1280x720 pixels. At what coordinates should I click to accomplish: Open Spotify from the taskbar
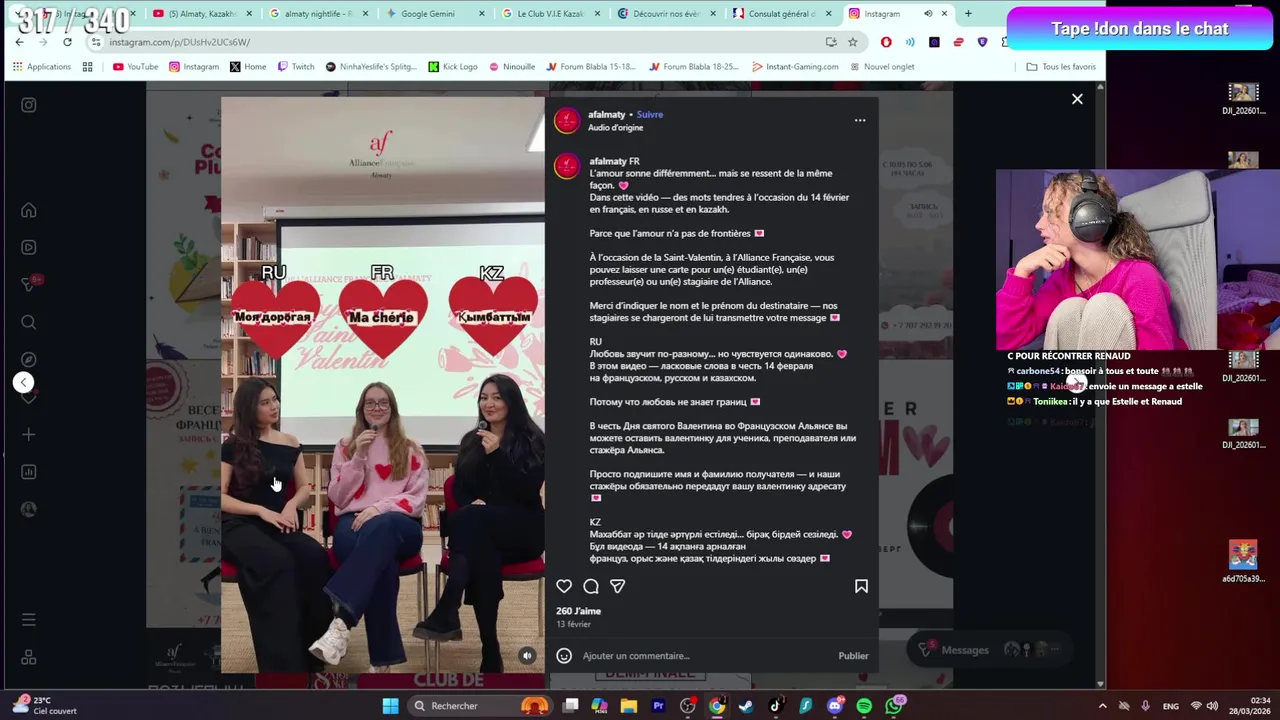(x=864, y=706)
